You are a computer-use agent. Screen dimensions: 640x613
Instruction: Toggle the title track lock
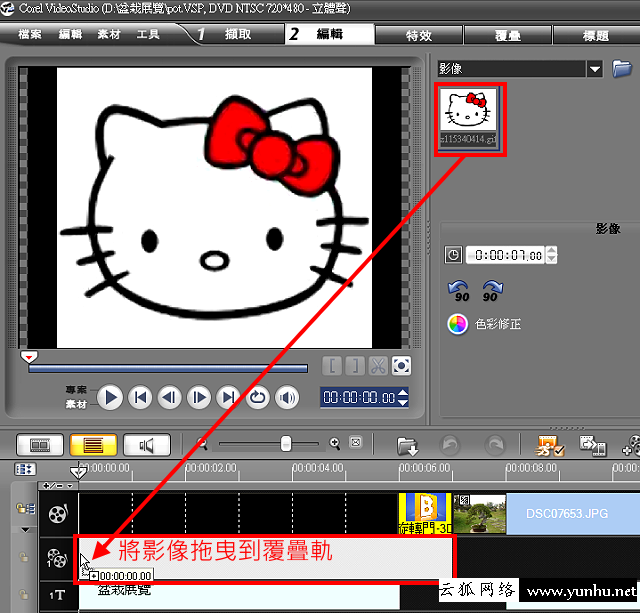pos(24,595)
